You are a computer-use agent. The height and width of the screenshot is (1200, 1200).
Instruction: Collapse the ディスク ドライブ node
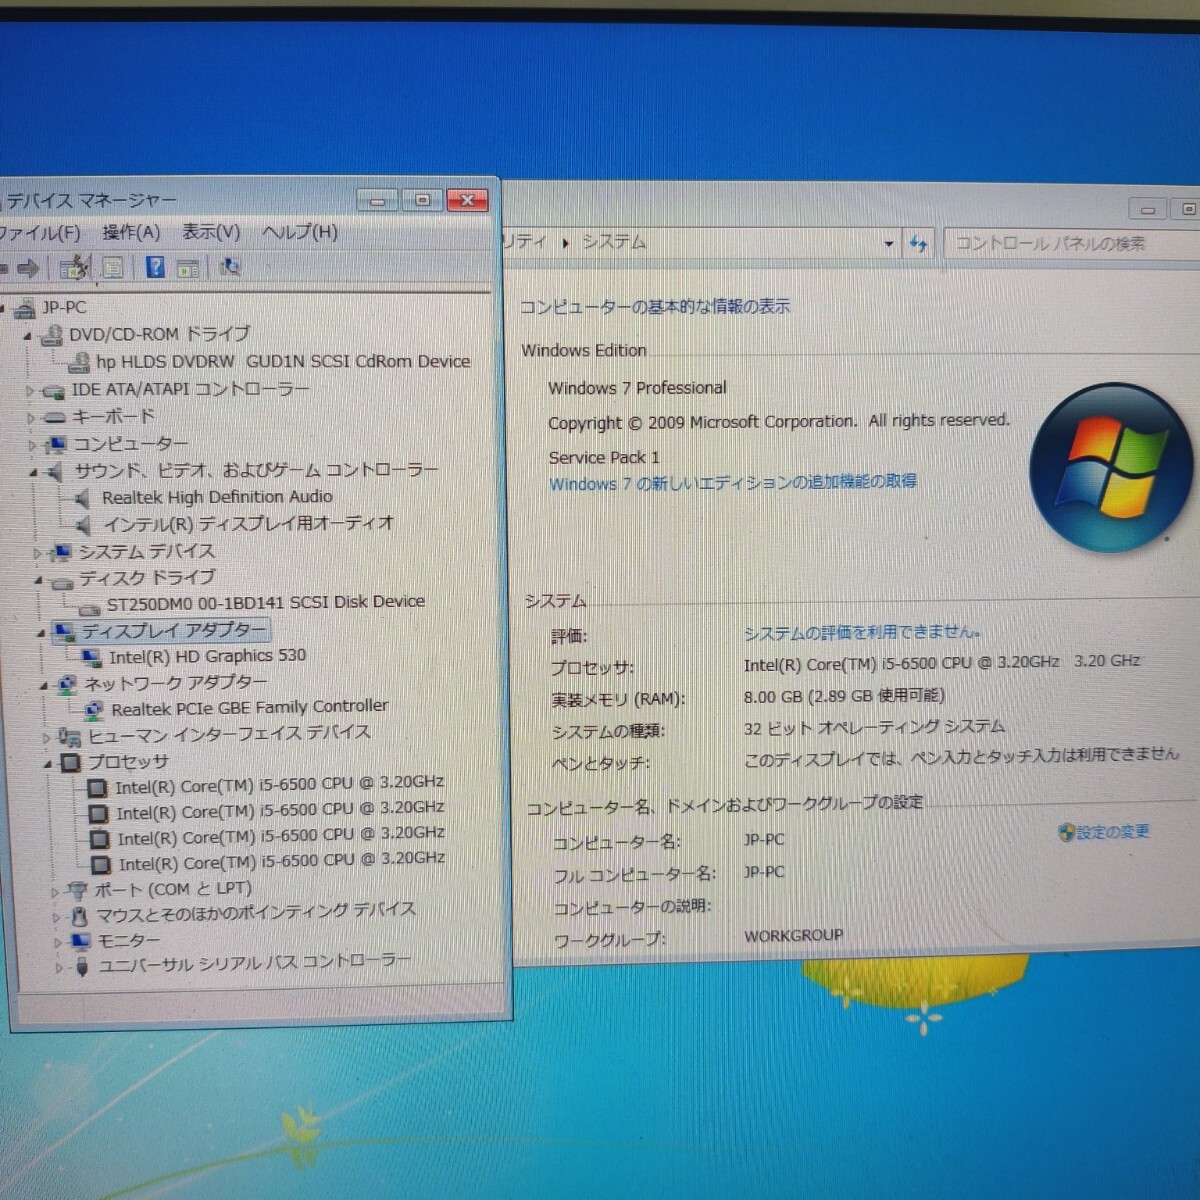click(x=39, y=580)
